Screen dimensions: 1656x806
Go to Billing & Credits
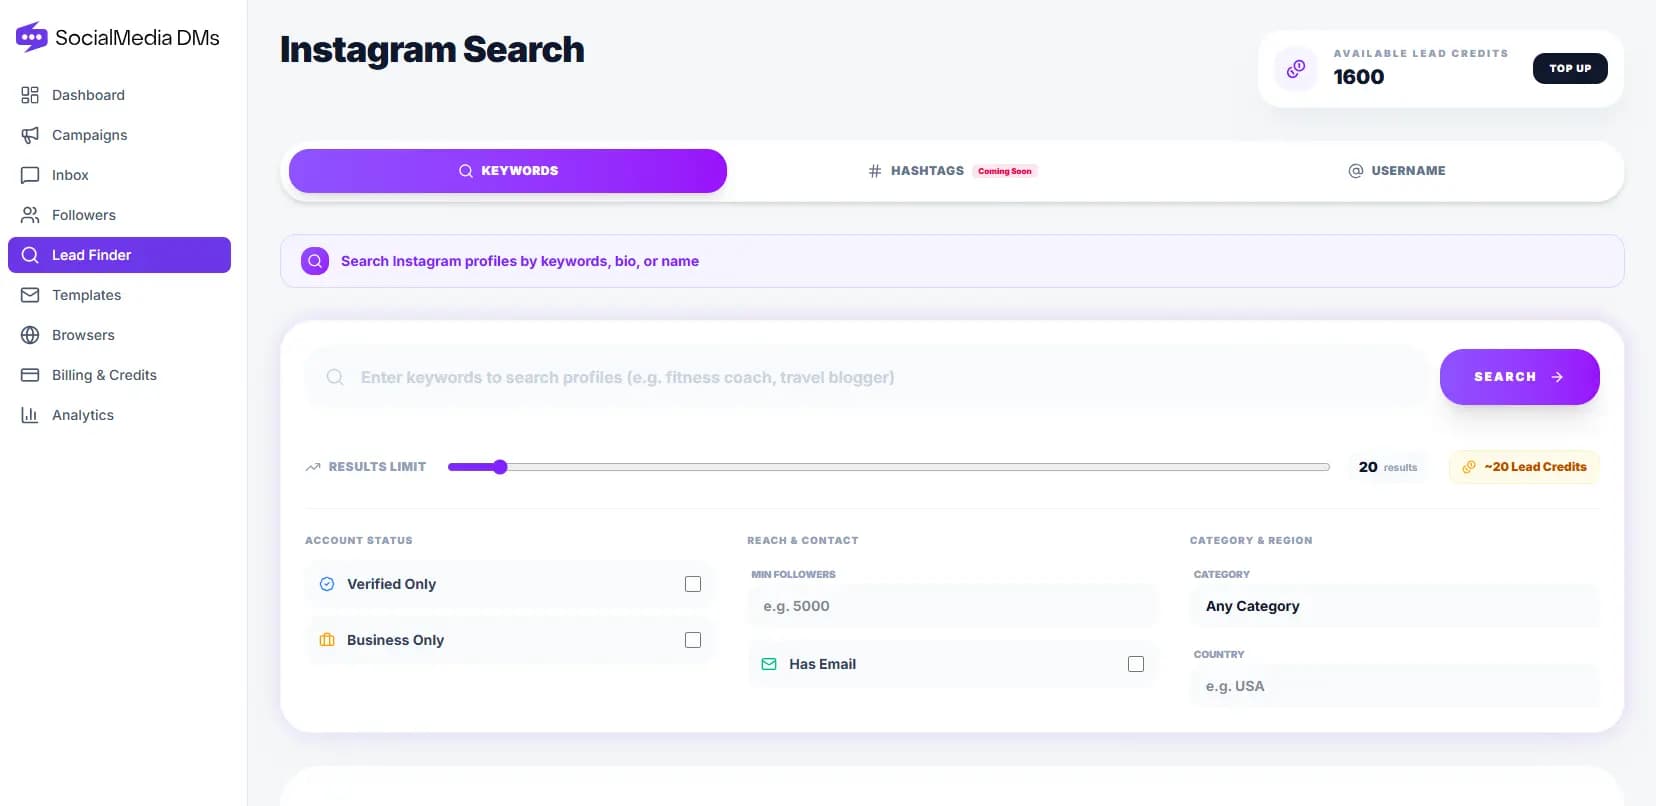119,375
